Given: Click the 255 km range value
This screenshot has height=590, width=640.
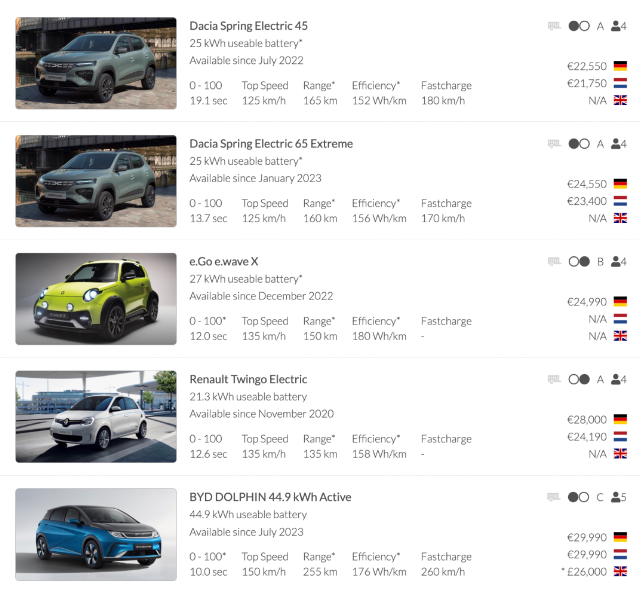Looking at the screenshot, I should tap(320, 572).
